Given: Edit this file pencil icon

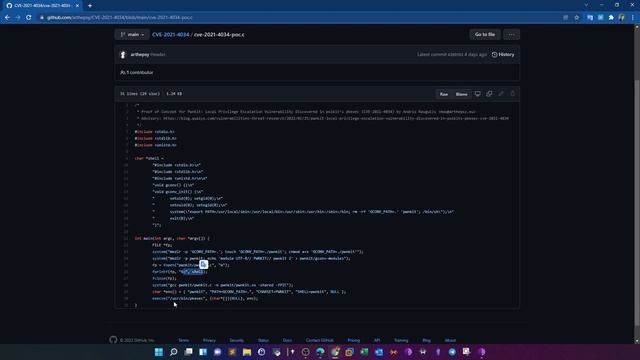Looking at the screenshot, I should [501, 94].
